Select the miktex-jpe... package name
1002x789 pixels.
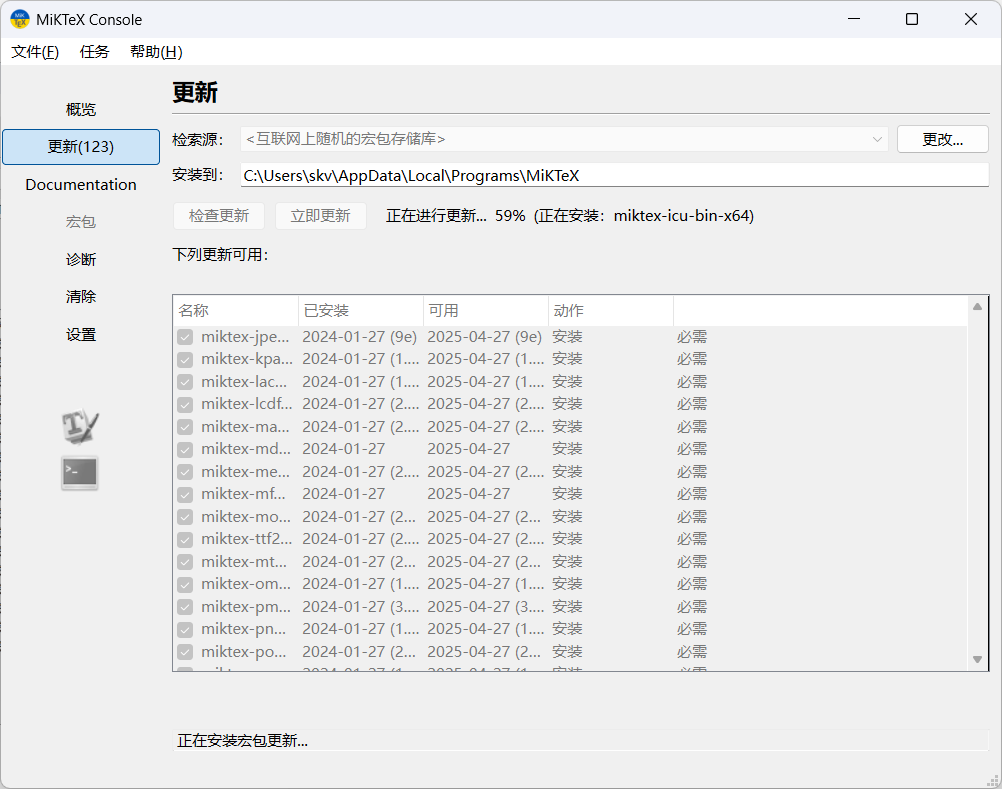pos(245,337)
